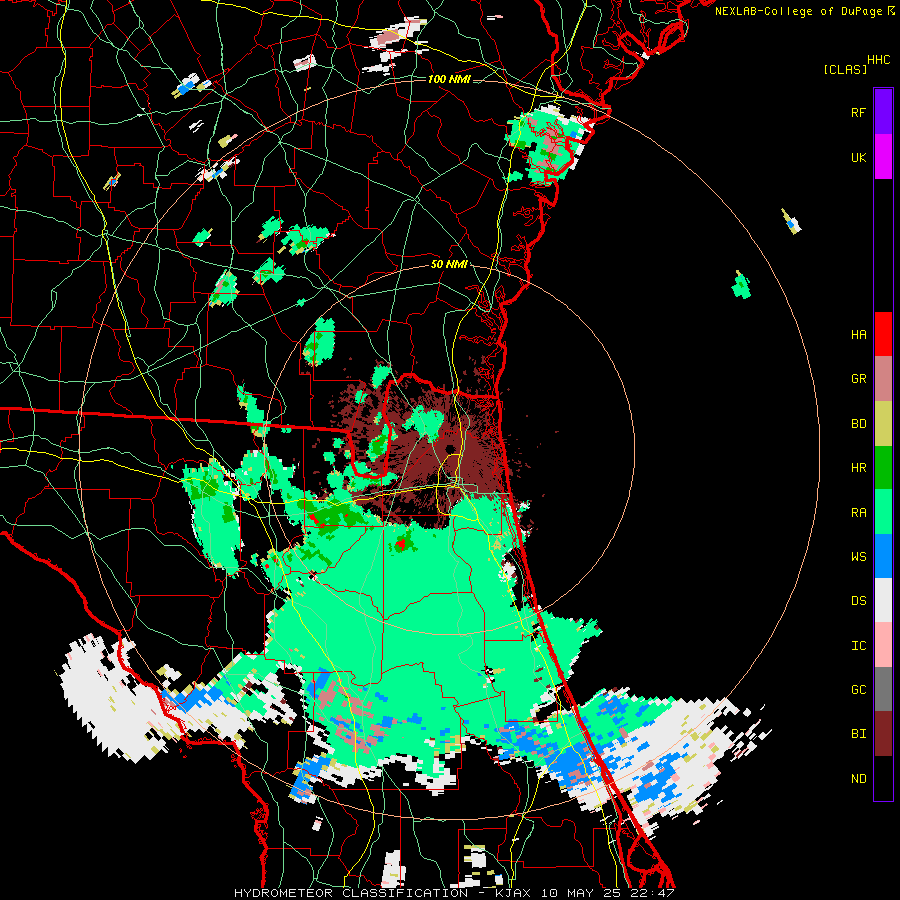Click the HA red legend swatch
Image resolution: width=900 pixels, height=900 pixels.
tap(883, 334)
